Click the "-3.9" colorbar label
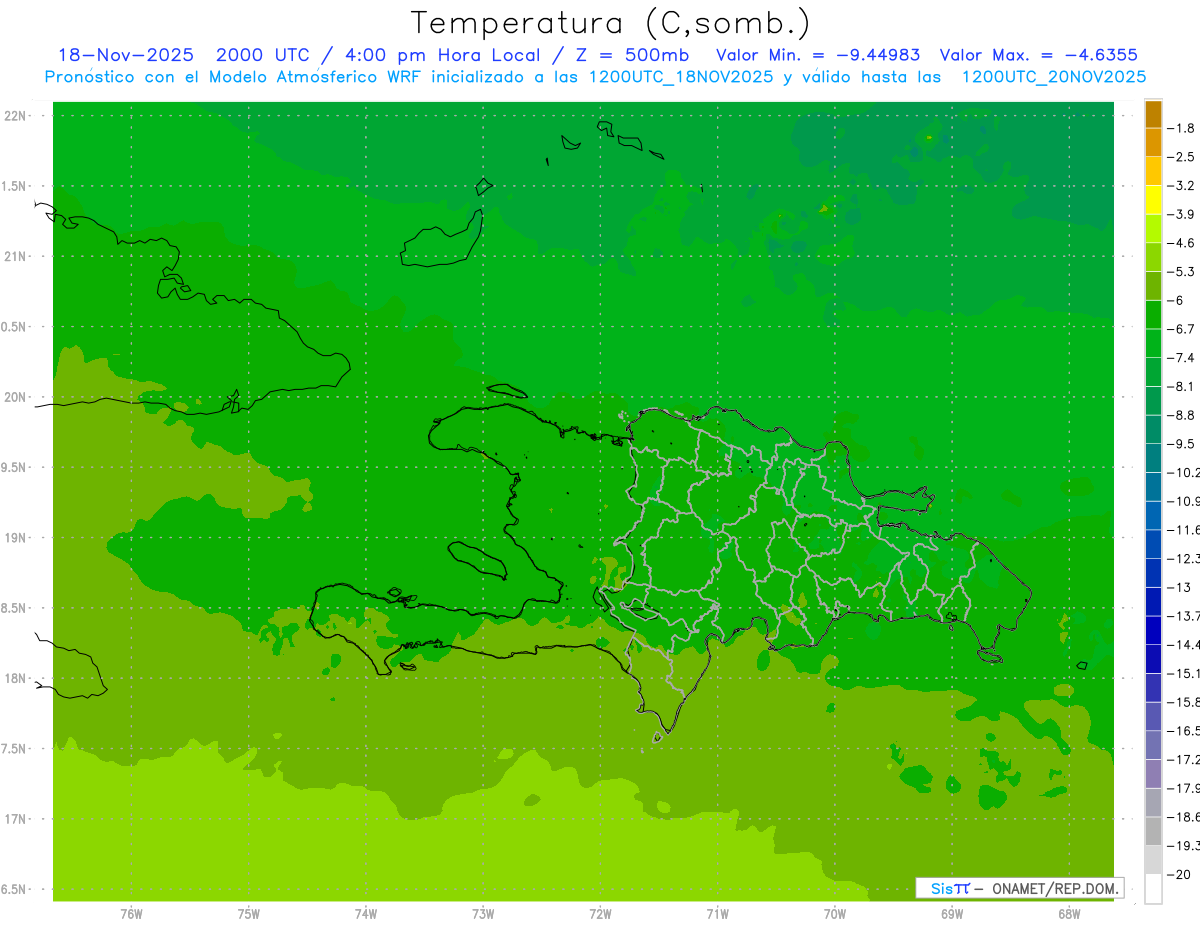 click(1181, 214)
